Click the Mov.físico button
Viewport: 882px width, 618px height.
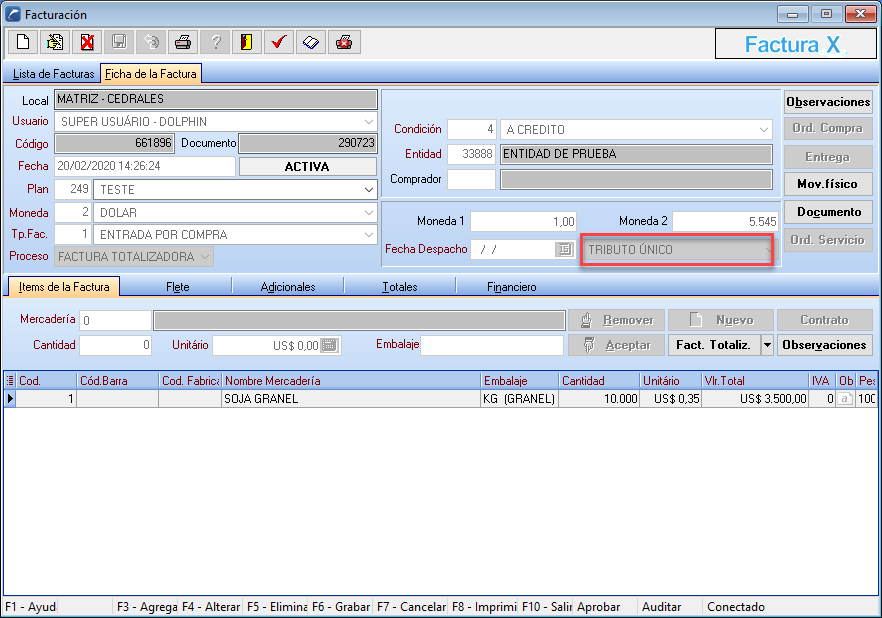[x=828, y=184]
